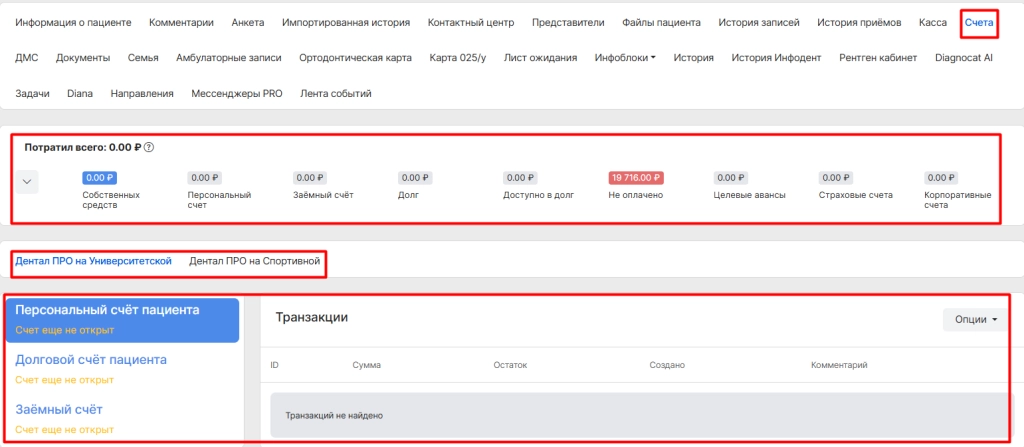Screen dimensions: 1024x447
Task: Select Дентал ПРО на Спортивной clinic
Action: [255, 261]
